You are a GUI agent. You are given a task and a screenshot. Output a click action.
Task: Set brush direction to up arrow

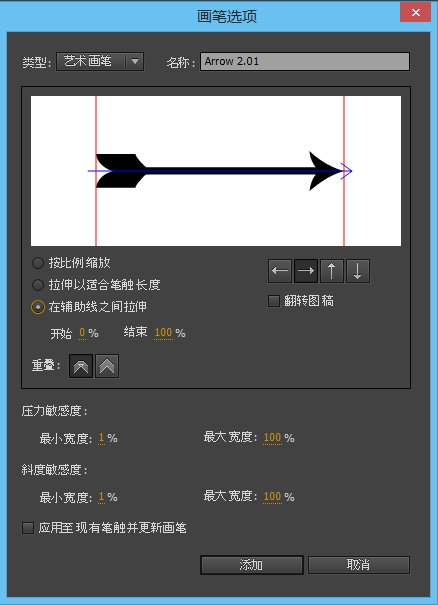pyautogui.click(x=332, y=271)
